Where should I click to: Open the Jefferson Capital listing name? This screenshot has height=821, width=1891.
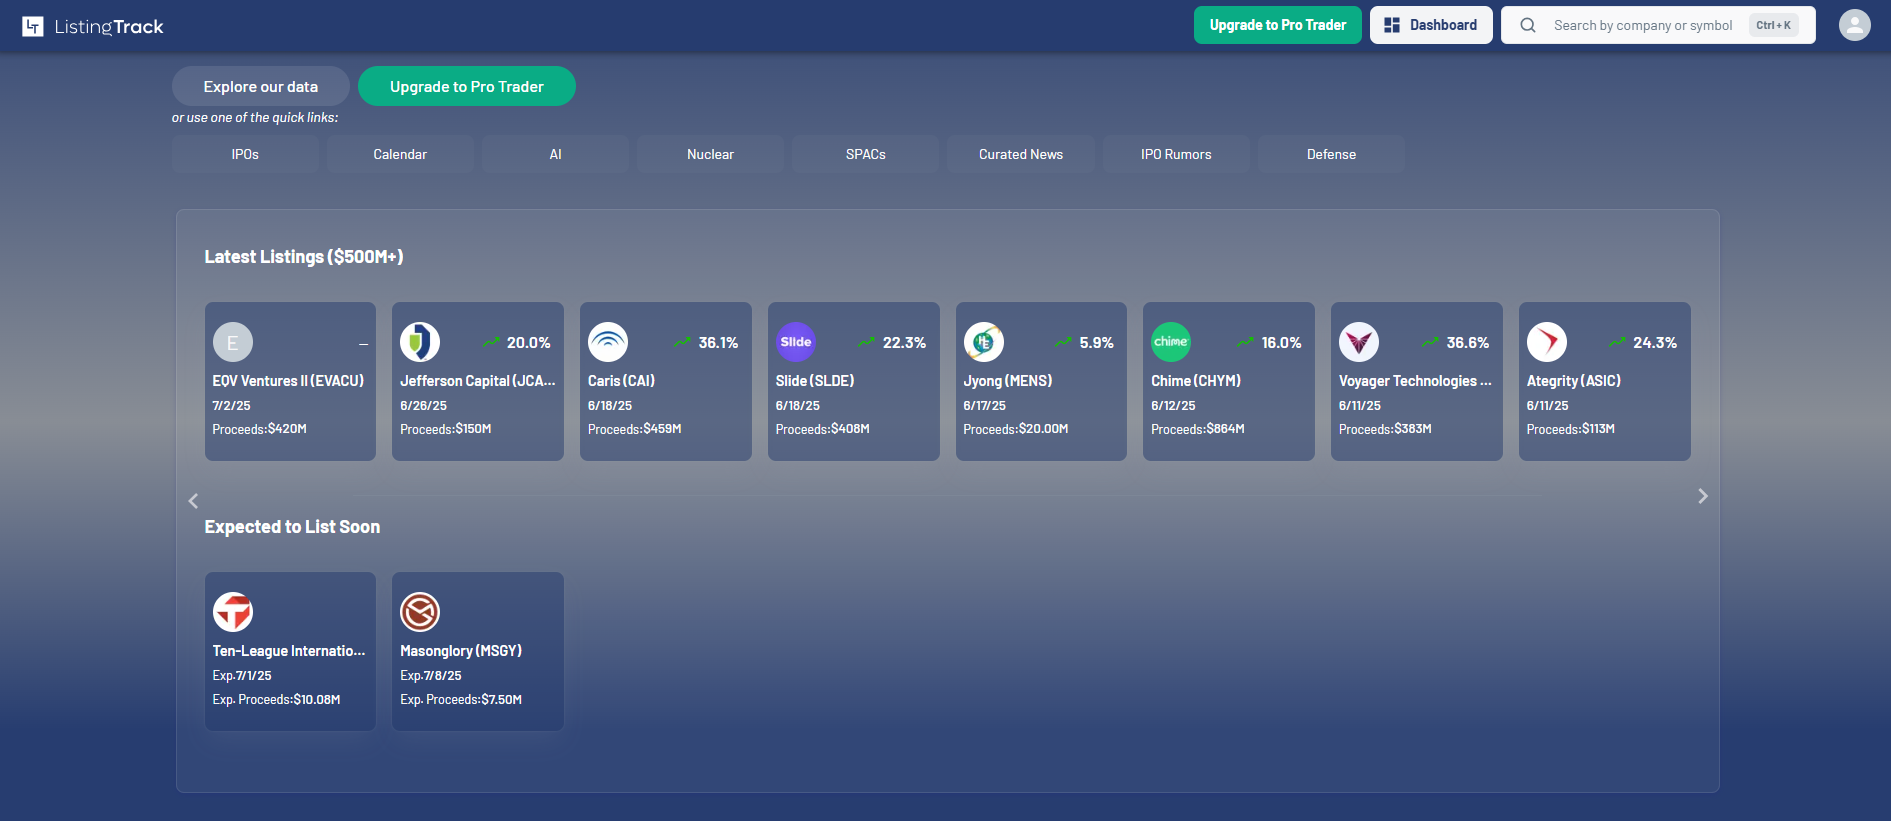click(478, 381)
